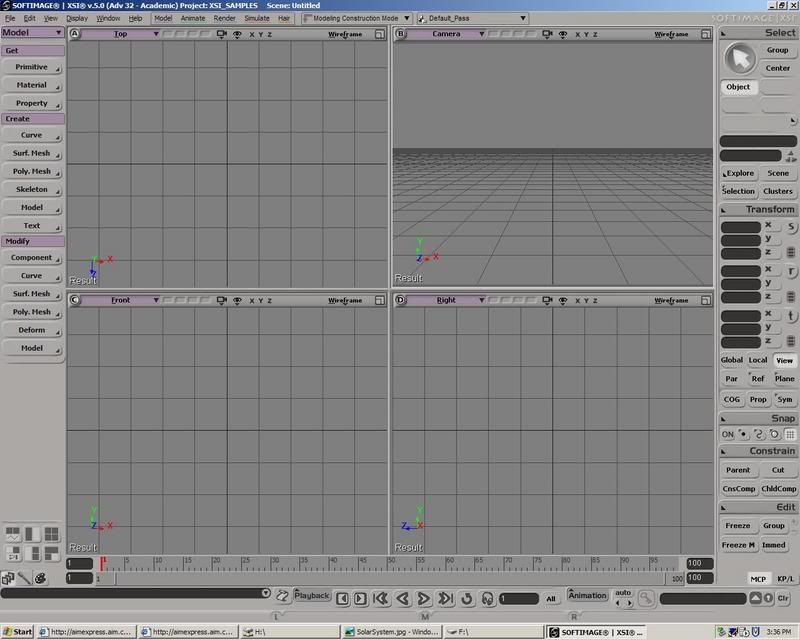Open the Camera viewport view dropdown
The width and height of the screenshot is (800, 640).
(x=446, y=34)
